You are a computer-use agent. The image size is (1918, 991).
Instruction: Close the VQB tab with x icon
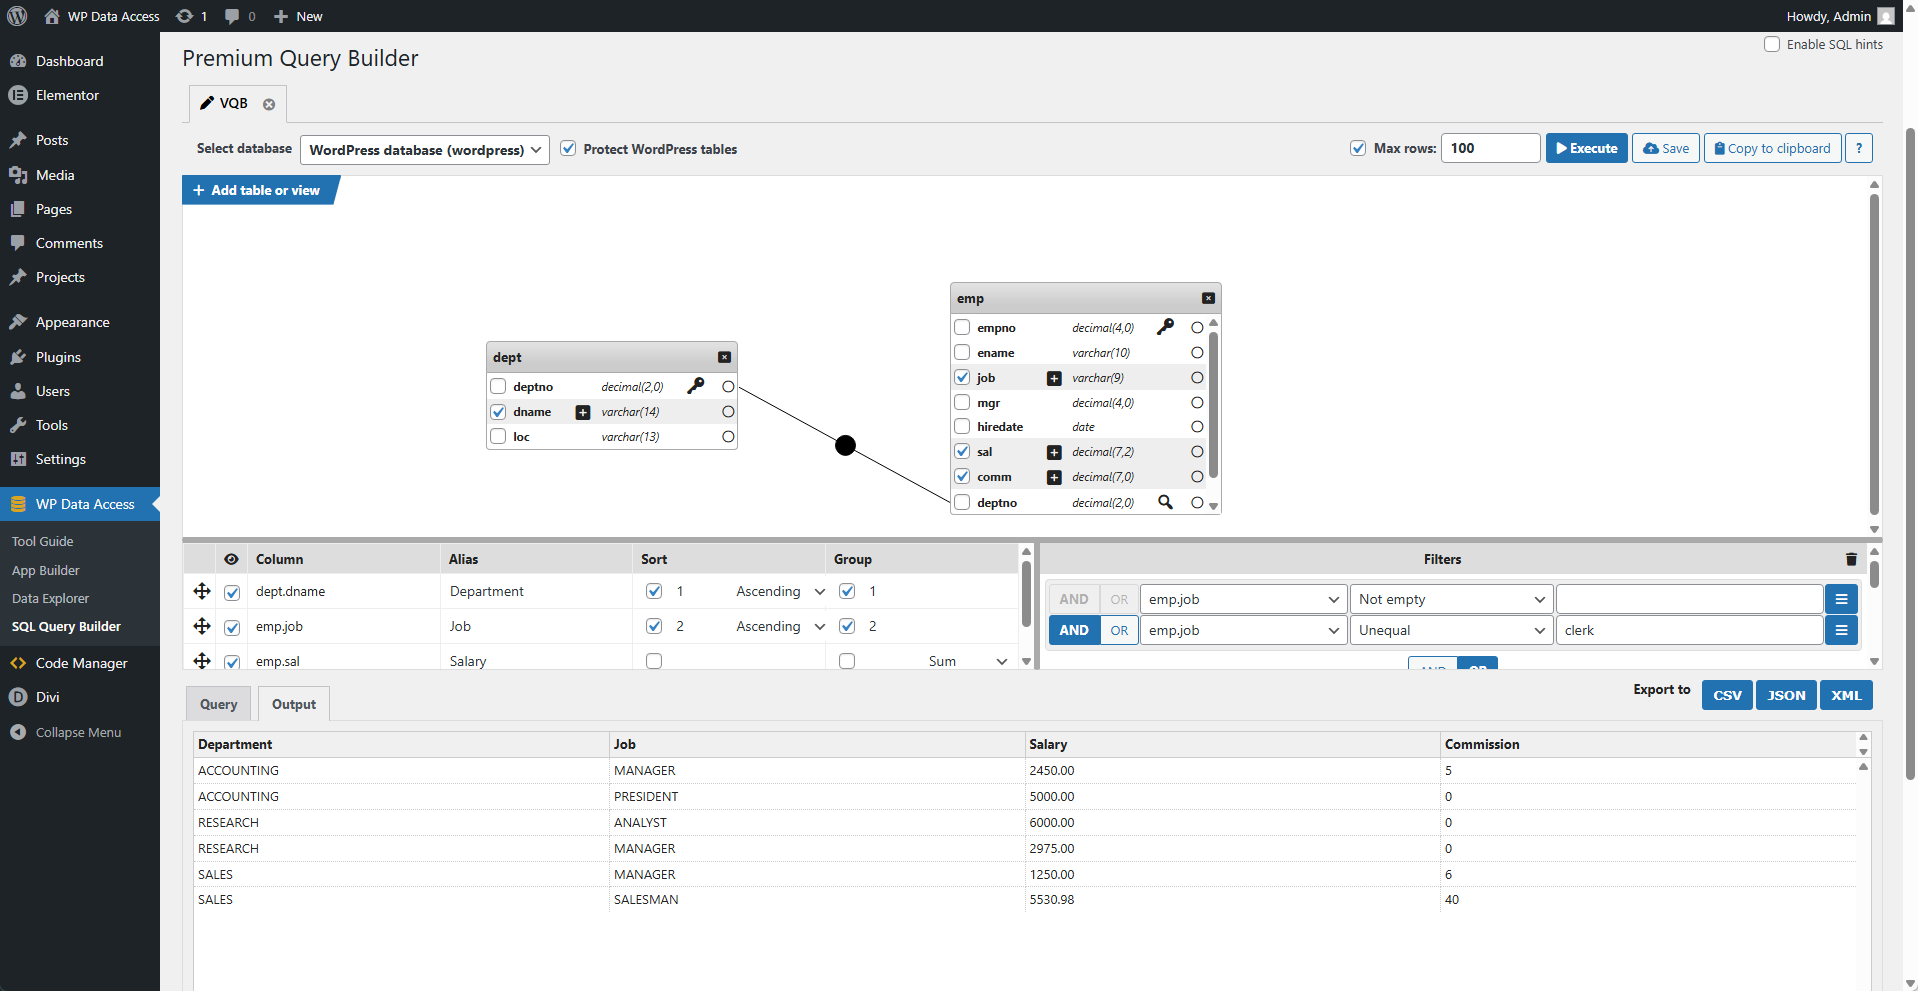[x=269, y=104]
